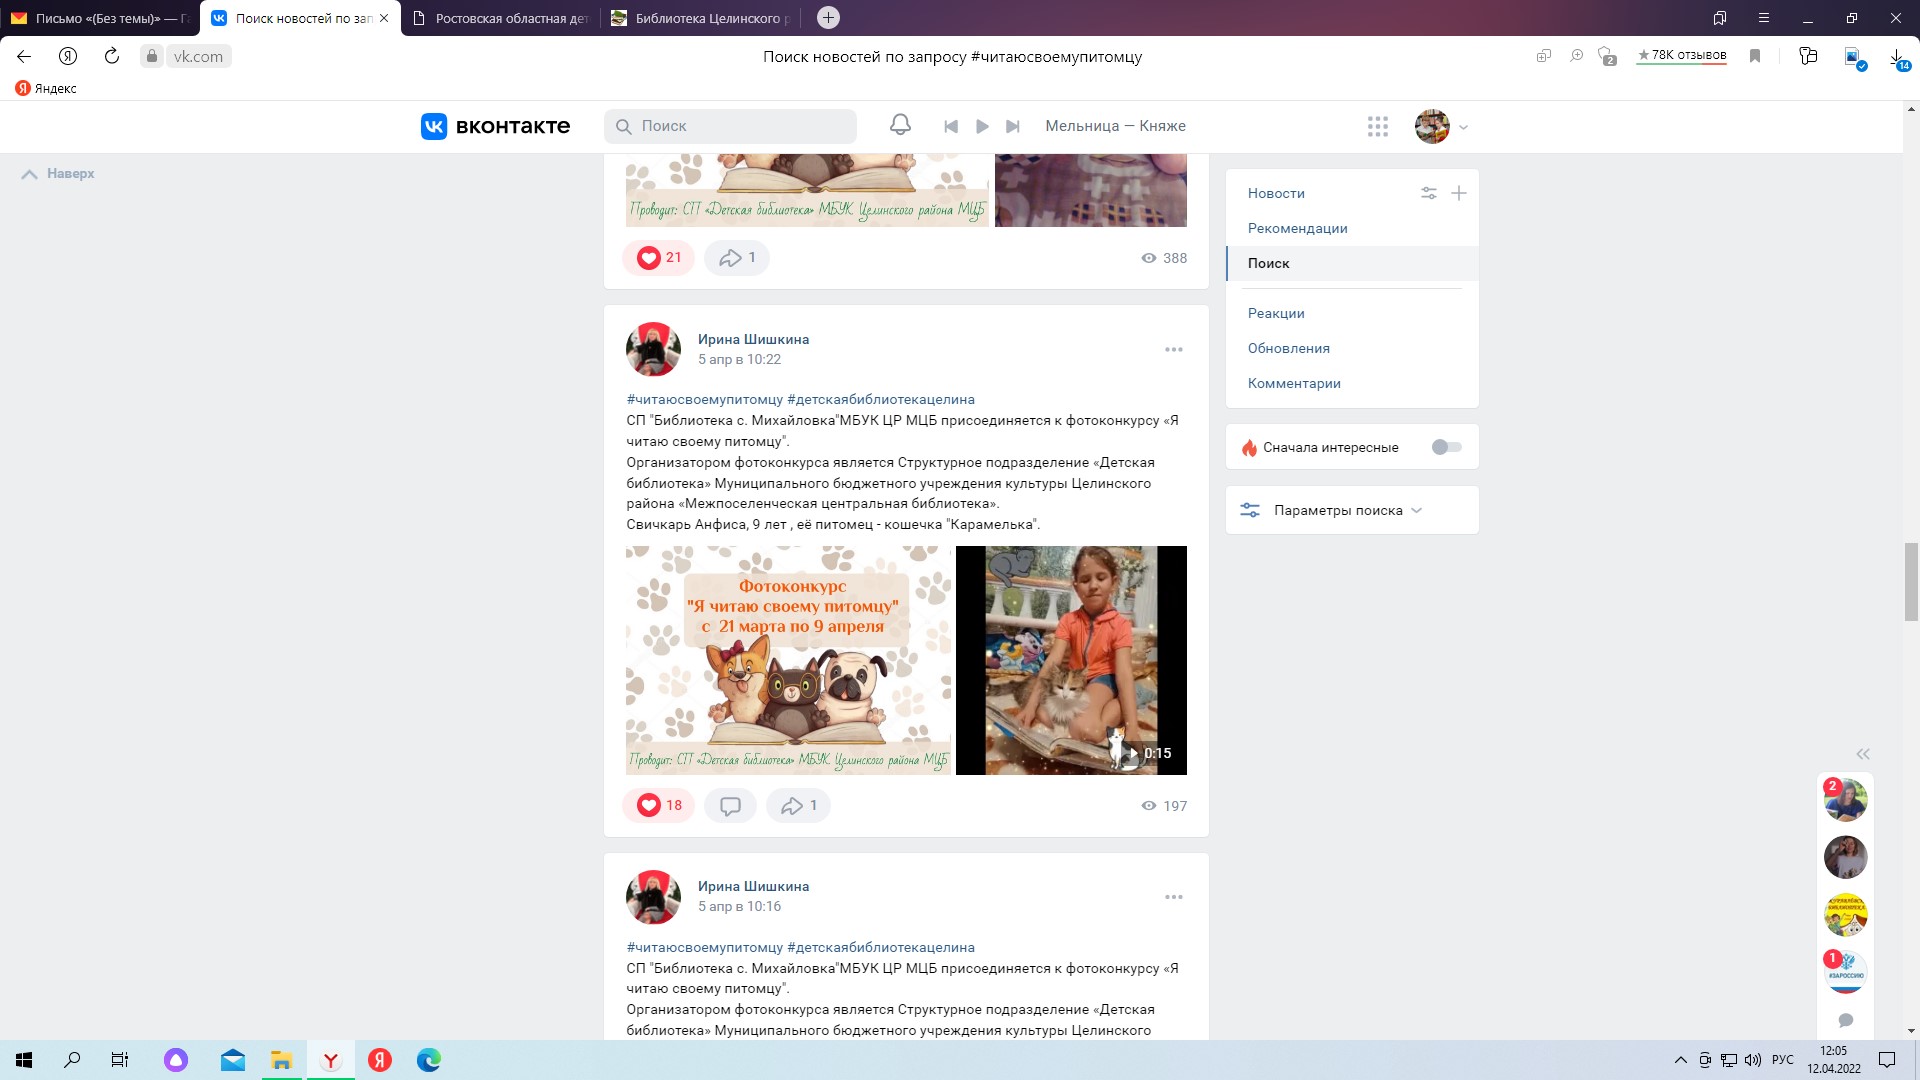Screen dimensions: 1920x1080
Task: Skip to previous track in music player
Action: 951,126
